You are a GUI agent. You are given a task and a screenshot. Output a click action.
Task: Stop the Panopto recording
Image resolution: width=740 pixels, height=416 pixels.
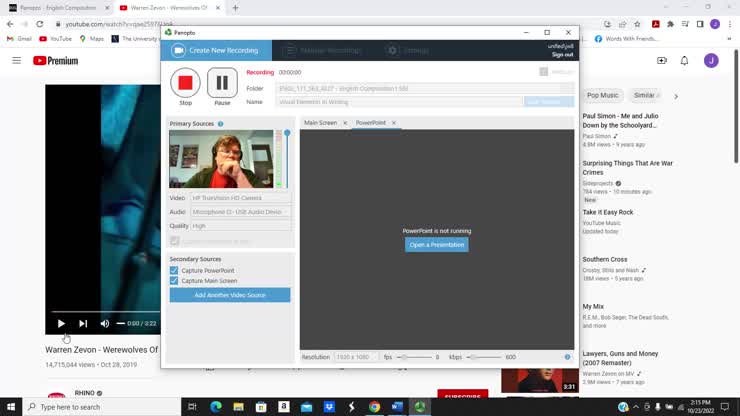185,83
